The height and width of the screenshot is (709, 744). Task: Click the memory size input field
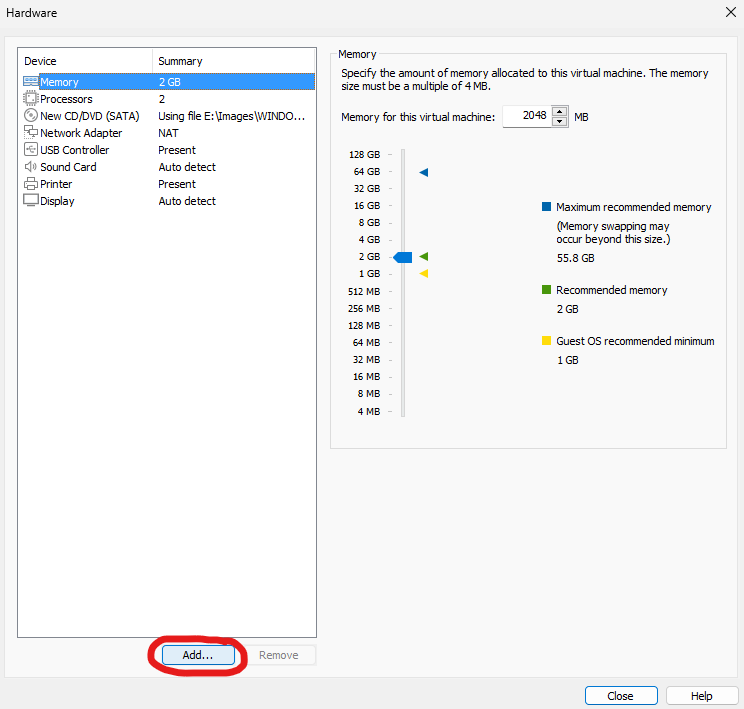tap(526, 116)
